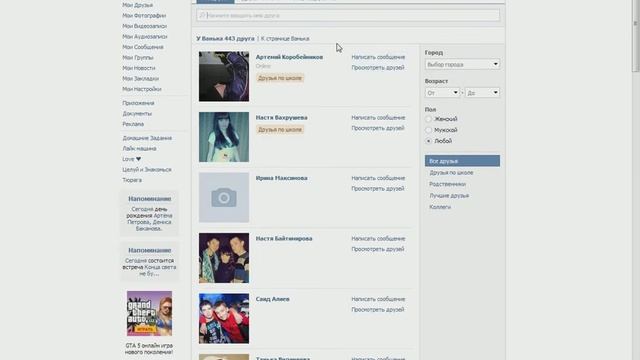Open Саид Алиев's avatar photo
The width and height of the screenshot is (640, 360).
click(x=224, y=318)
